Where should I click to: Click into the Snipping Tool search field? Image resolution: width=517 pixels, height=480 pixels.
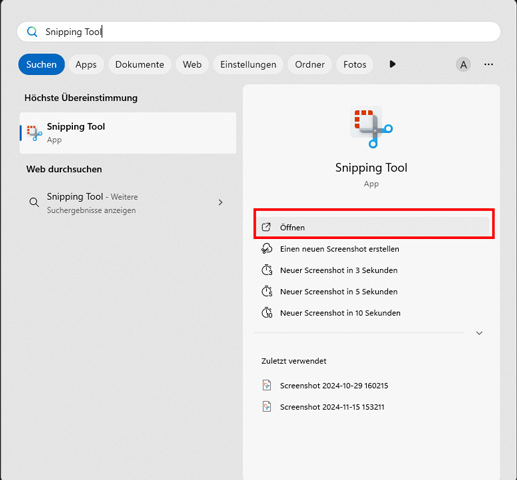(258, 32)
